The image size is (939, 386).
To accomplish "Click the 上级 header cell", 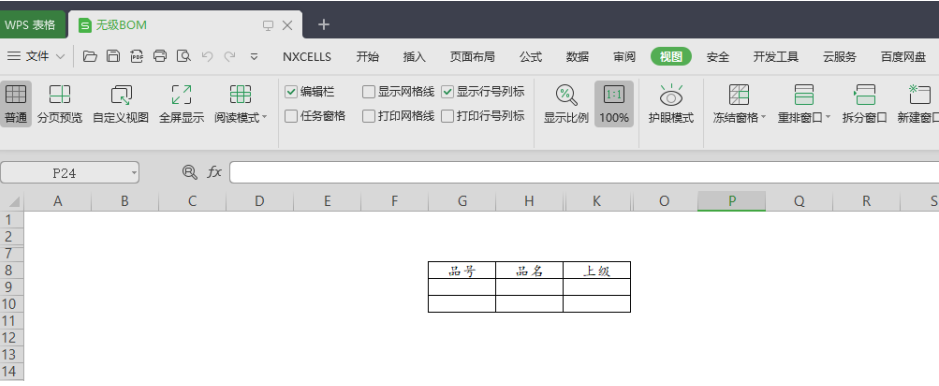I will (596, 270).
